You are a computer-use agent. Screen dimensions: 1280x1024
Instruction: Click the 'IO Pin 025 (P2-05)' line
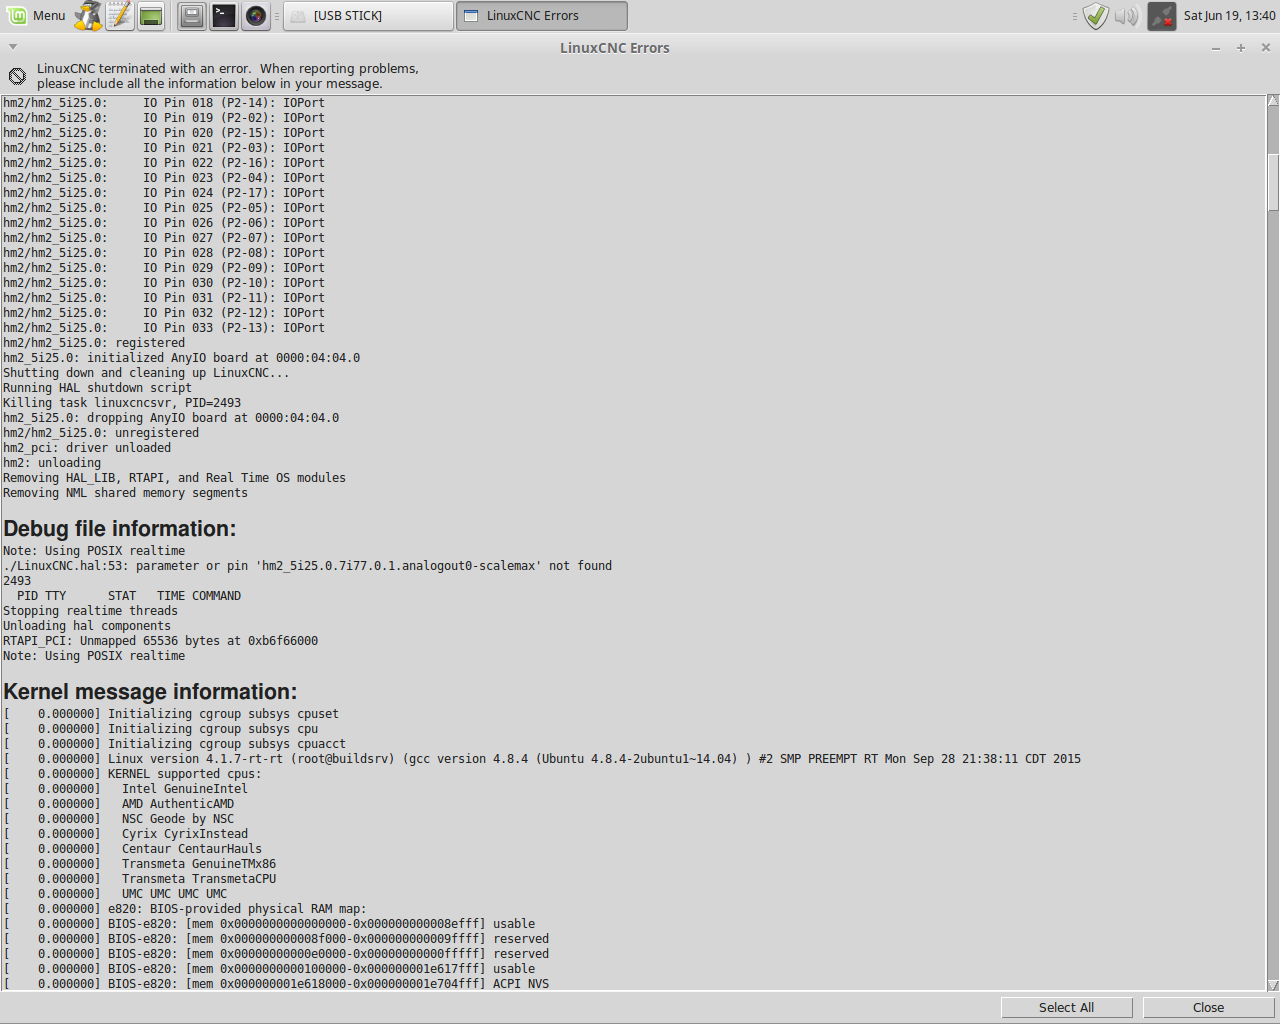coord(164,208)
